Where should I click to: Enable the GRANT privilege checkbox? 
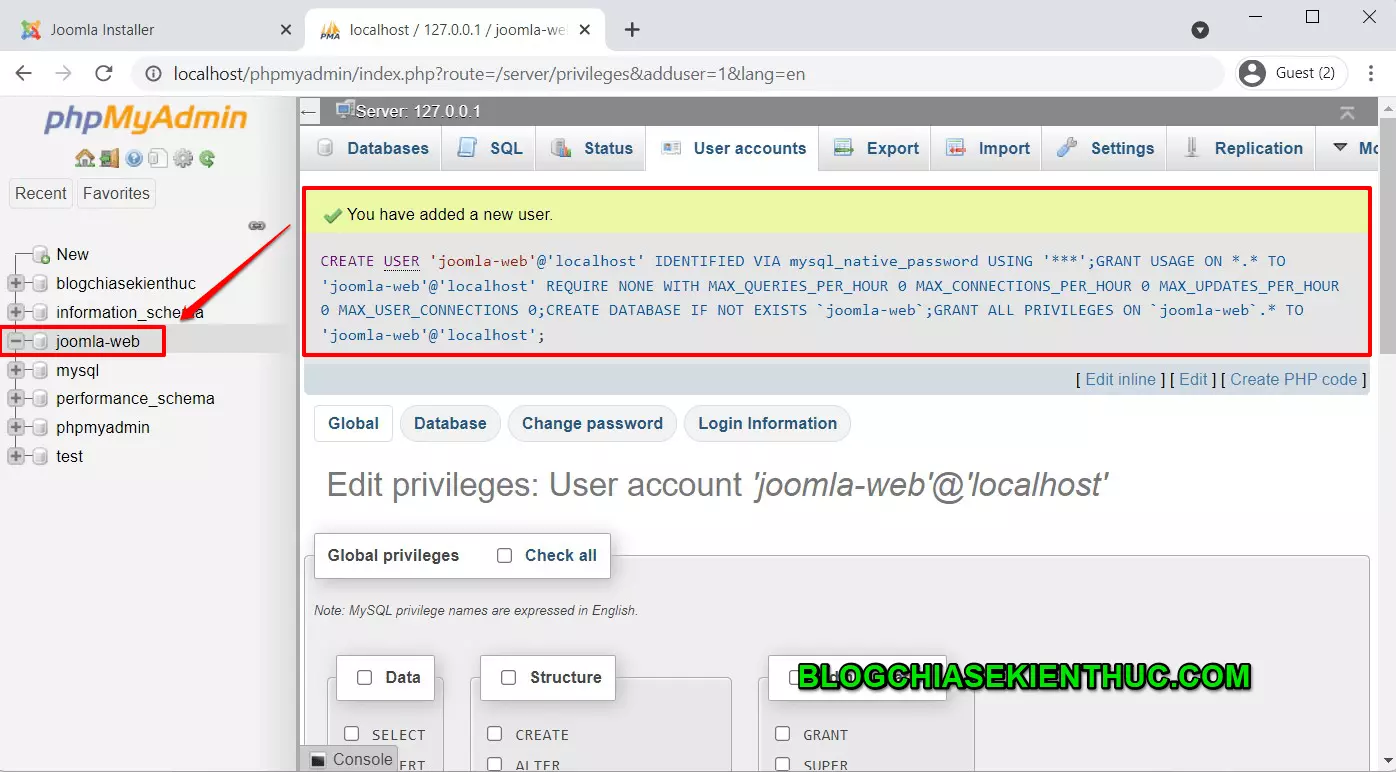(783, 734)
